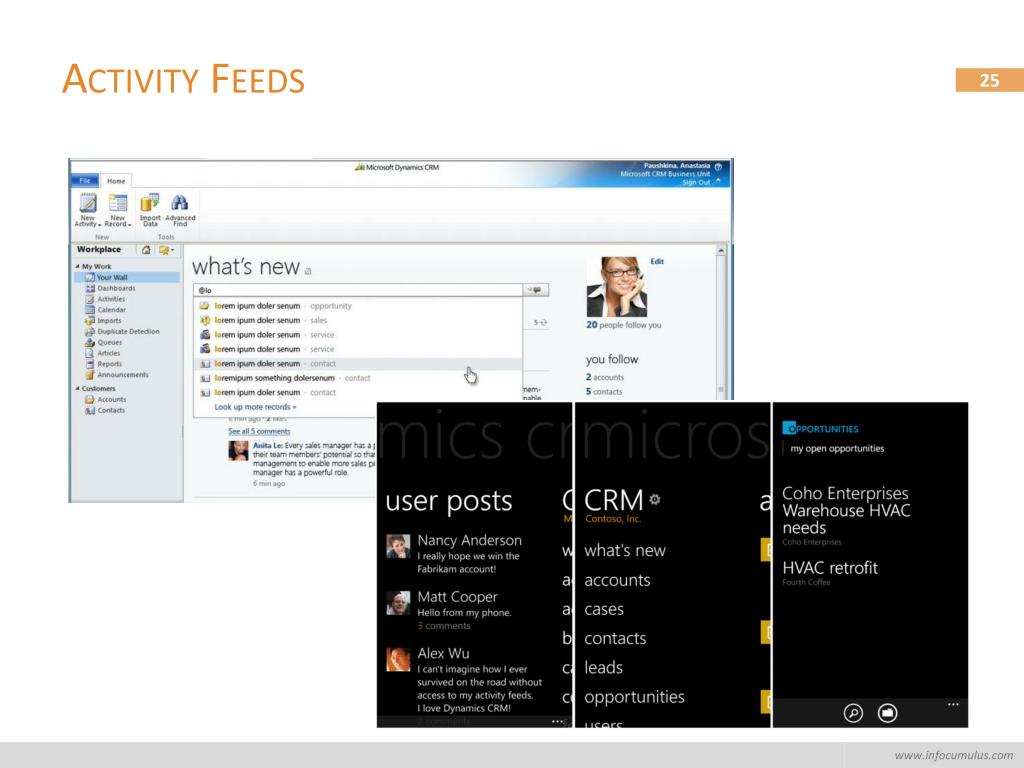
Task: Open Coho Enterprises Warehouse HVAC needs opportunity
Action: pos(846,515)
